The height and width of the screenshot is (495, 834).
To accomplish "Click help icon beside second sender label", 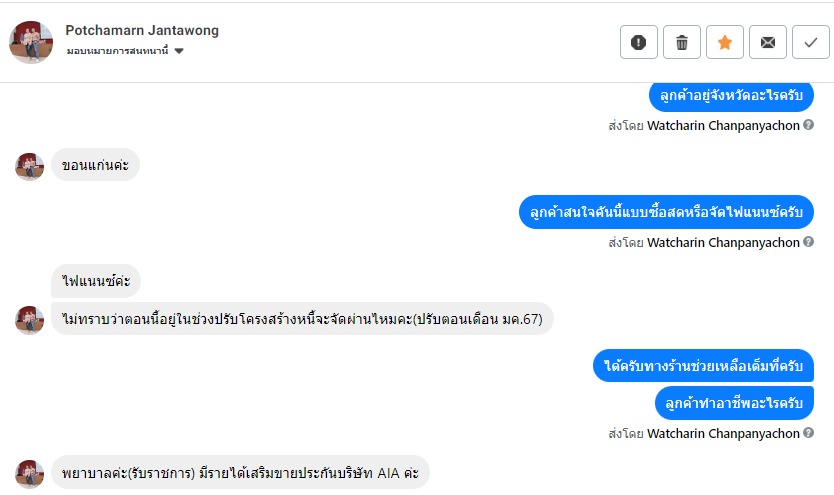I will 808,242.
